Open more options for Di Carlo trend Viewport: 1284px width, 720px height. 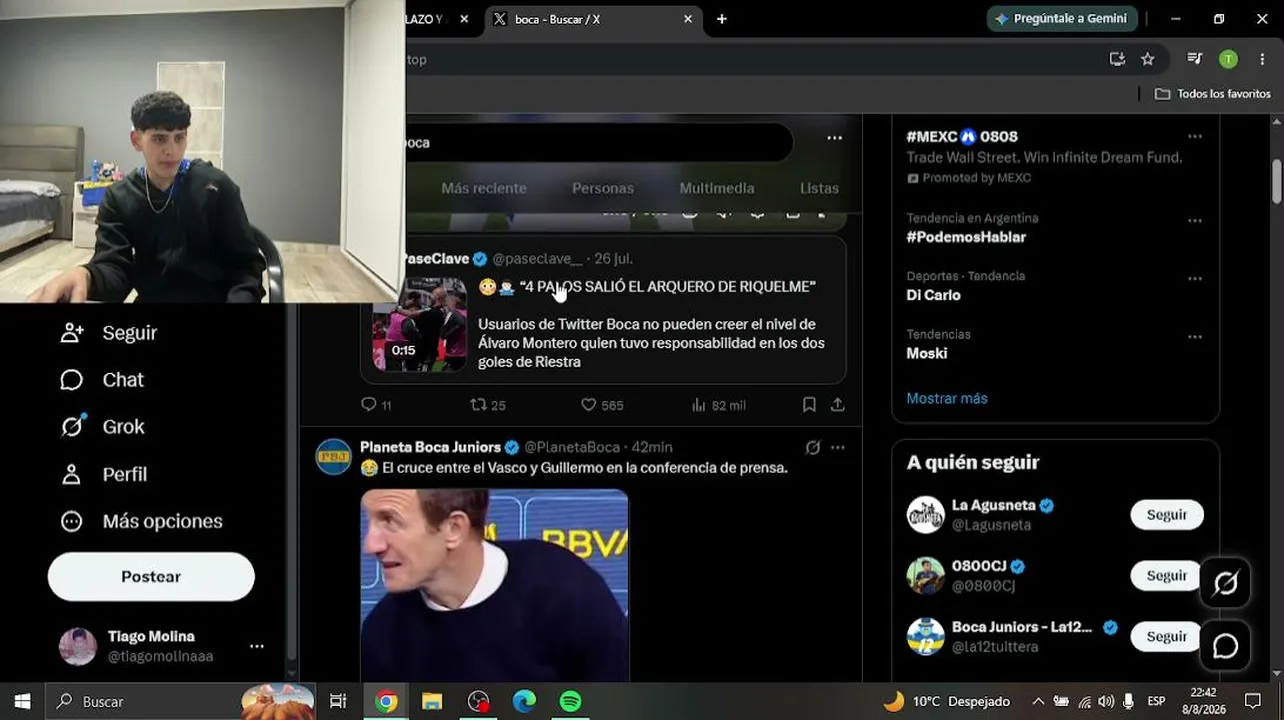click(1194, 278)
